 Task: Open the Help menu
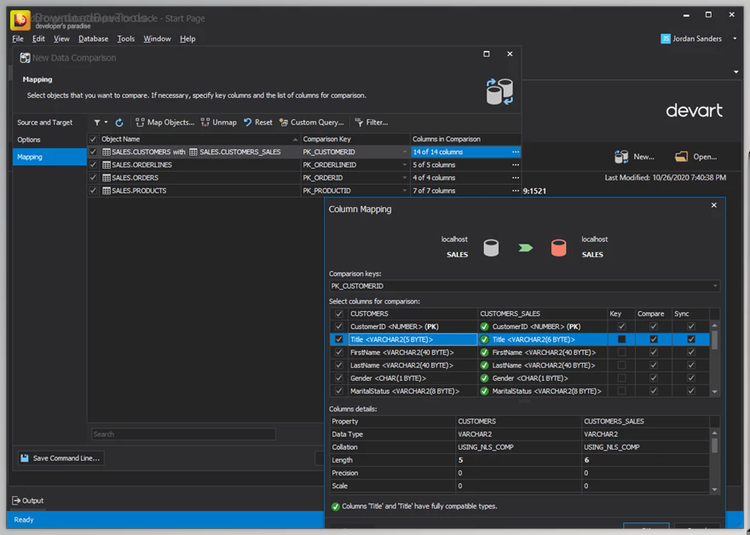tap(188, 39)
